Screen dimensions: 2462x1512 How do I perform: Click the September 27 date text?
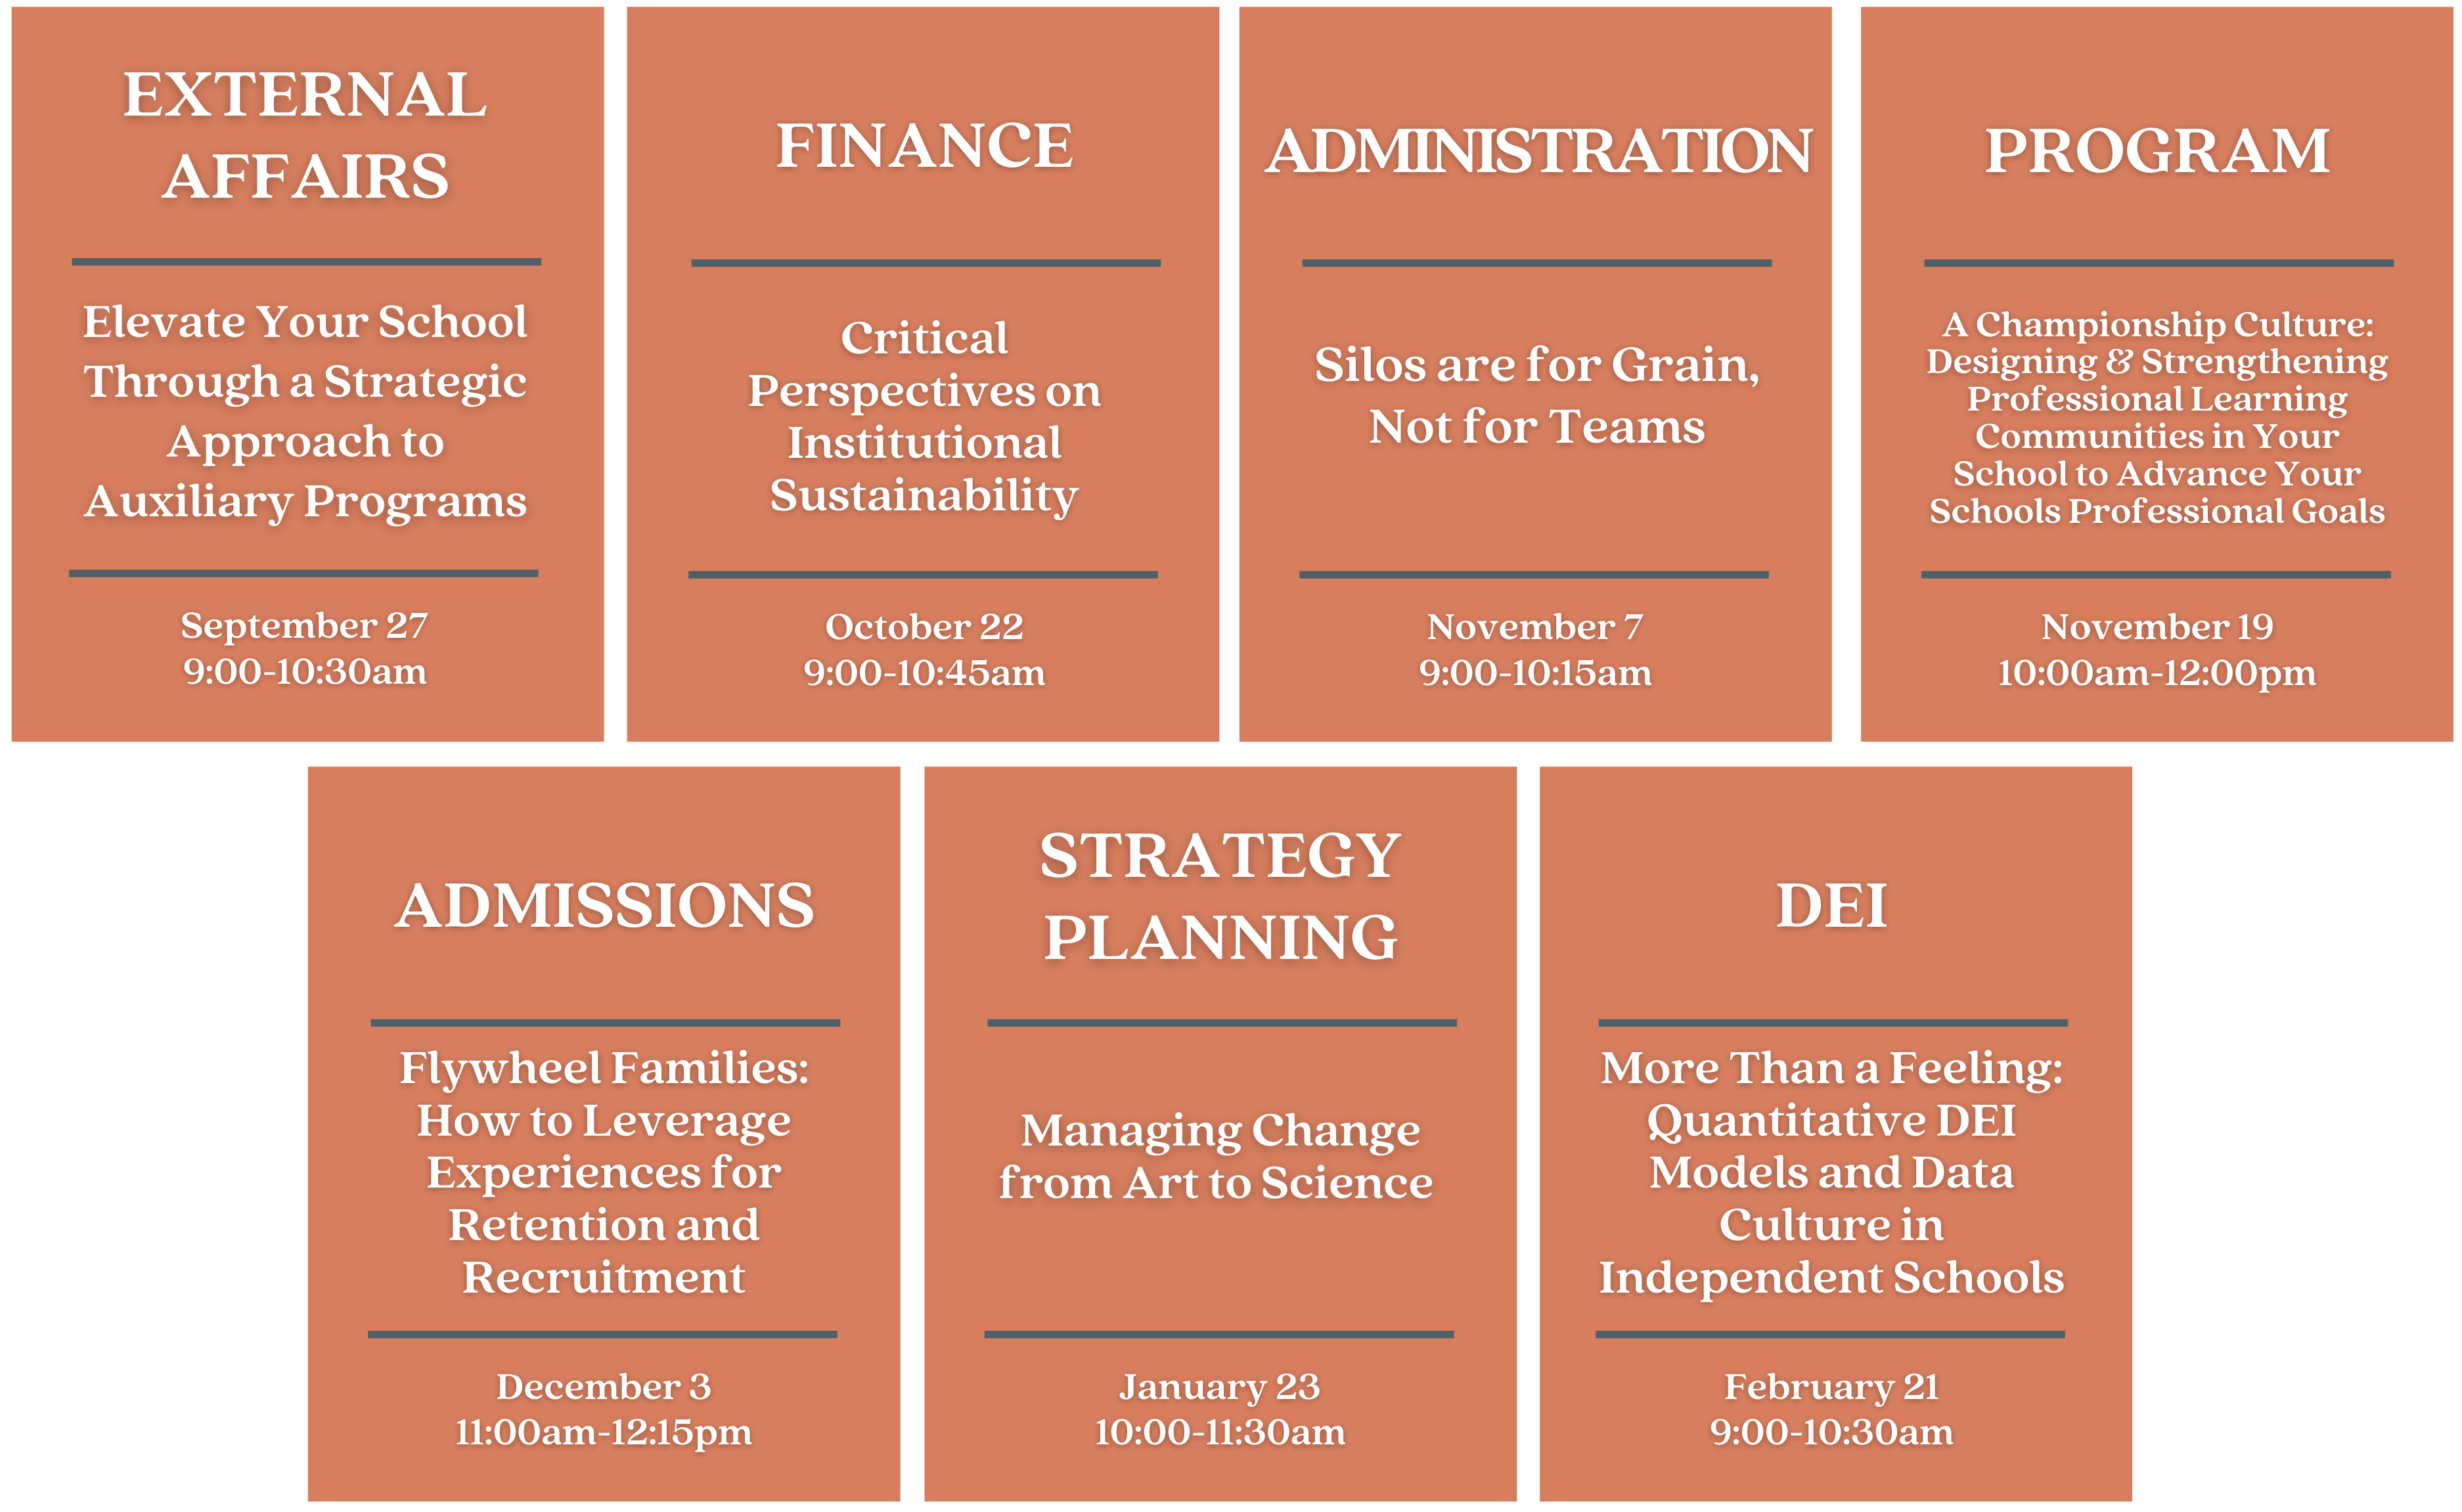(x=304, y=626)
